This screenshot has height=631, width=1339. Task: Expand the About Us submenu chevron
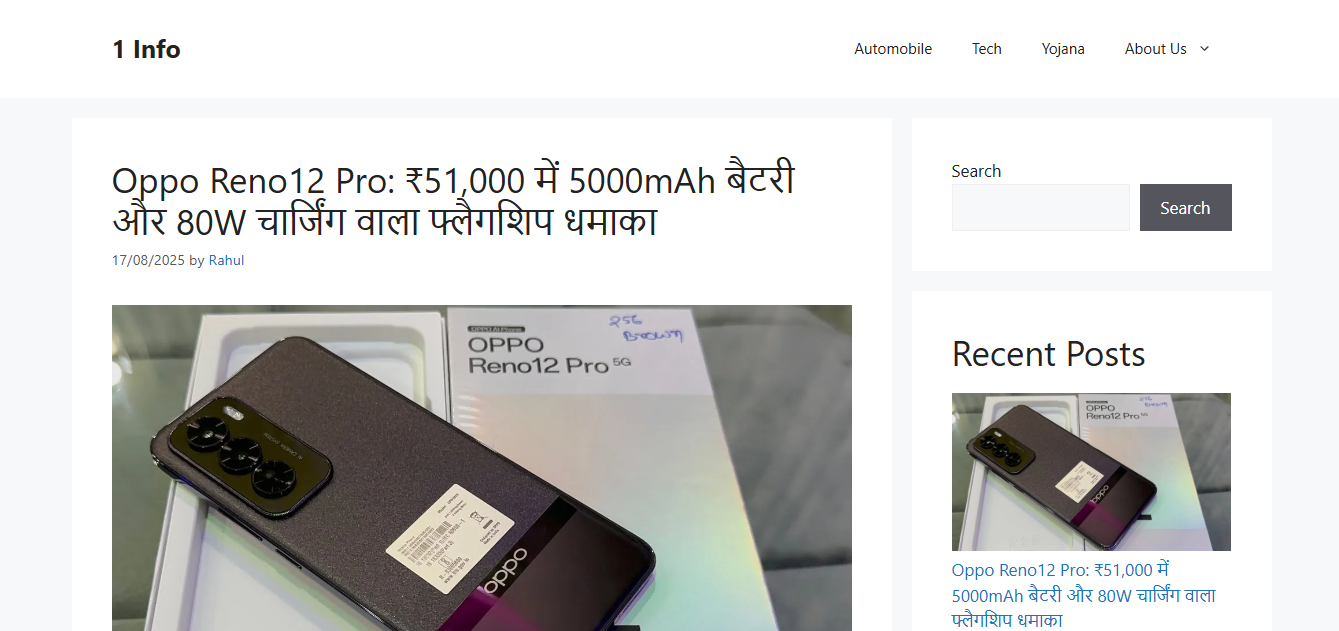(x=1204, y=49)
